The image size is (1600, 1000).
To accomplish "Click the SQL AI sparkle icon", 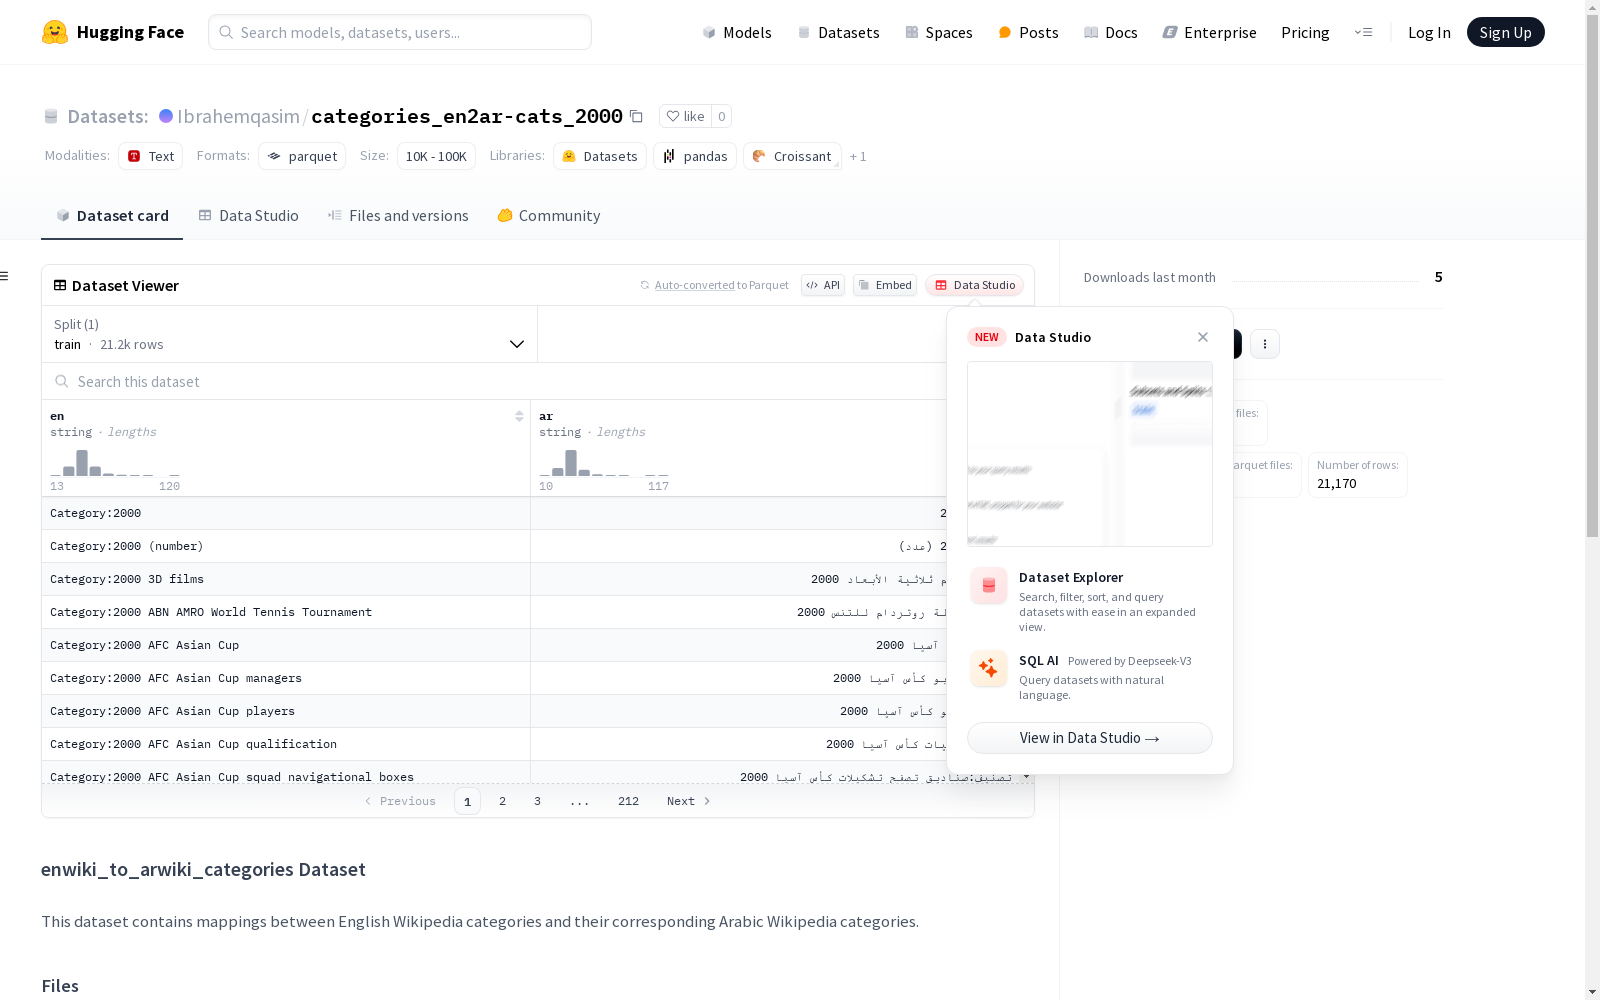I will [989, 668].
